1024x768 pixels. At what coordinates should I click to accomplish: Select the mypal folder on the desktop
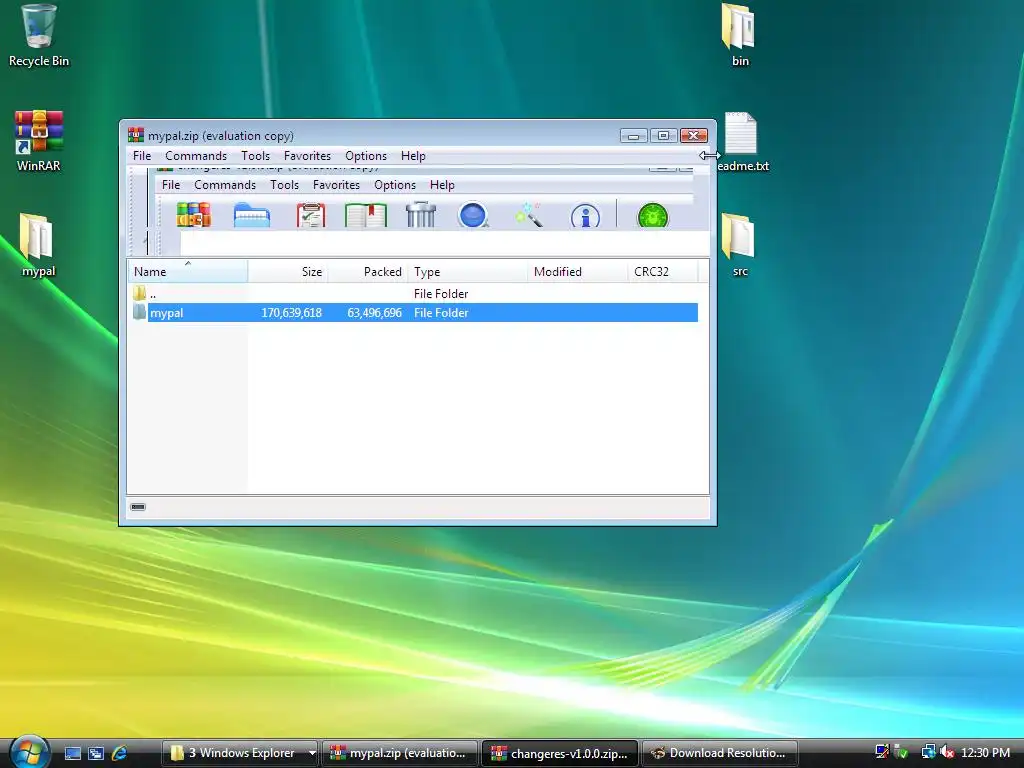[x=39, y=246]
